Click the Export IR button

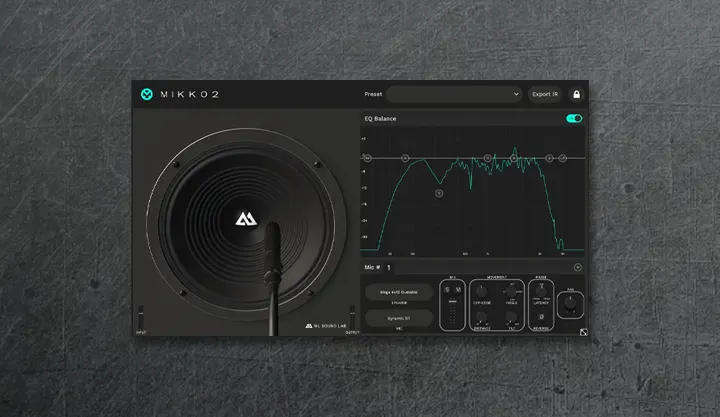[544, 94]
